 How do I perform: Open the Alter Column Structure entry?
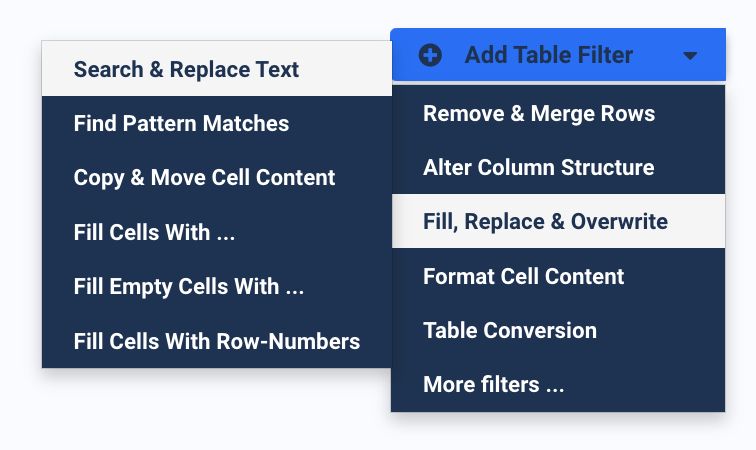[558, 167]
